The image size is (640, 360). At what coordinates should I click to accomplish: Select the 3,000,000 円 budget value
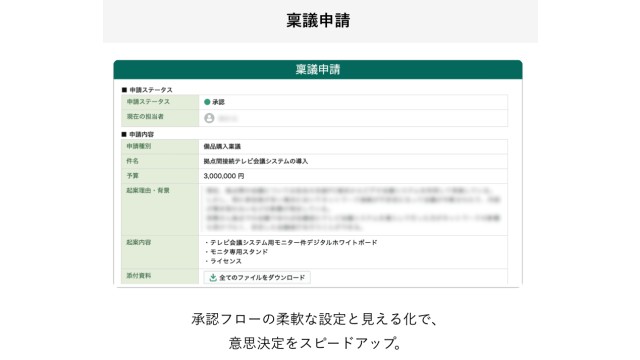pos(224,176)
